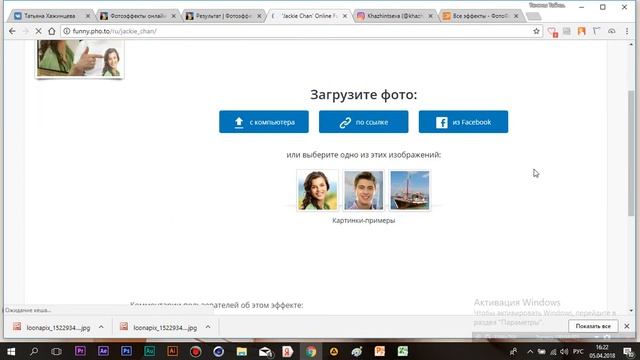Upload photo из Facebook
Viewport: 640px width, 360px height.
tap(463, 122)
